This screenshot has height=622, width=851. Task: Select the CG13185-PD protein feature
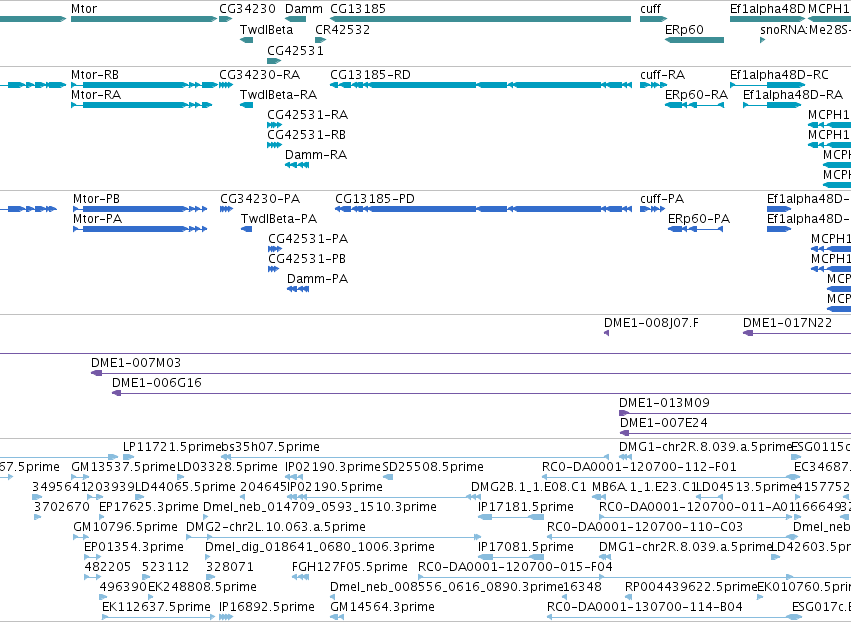pos(484,208)
